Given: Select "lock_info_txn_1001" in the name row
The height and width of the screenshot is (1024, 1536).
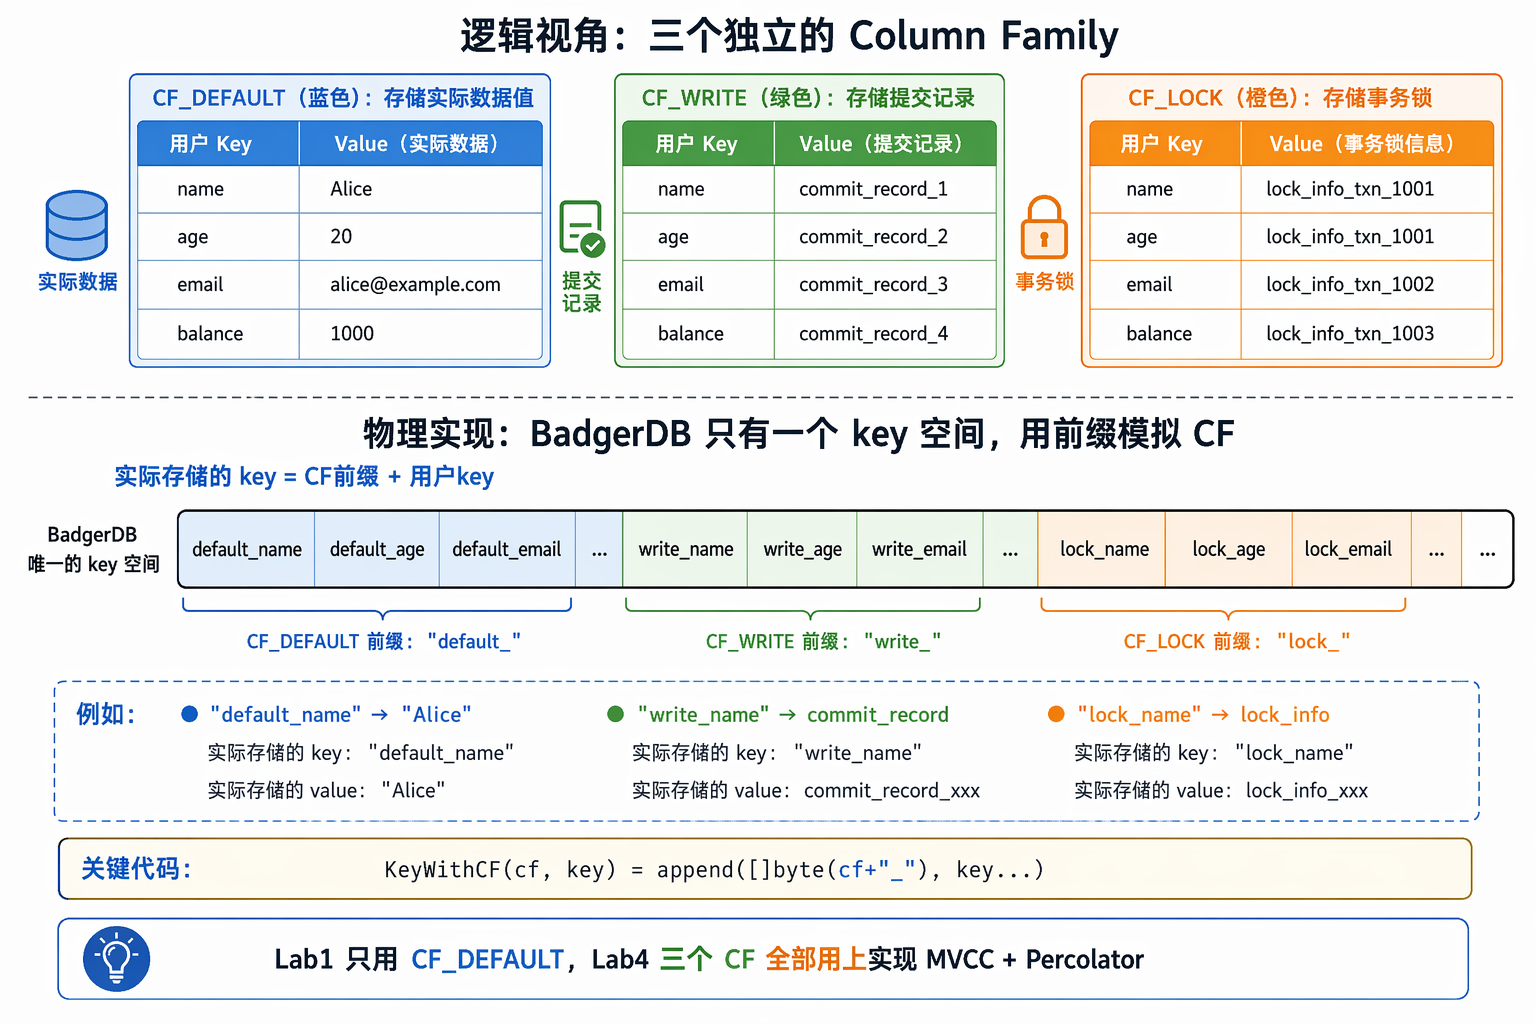Looking at the screenshot, I should click(1350, 189).
